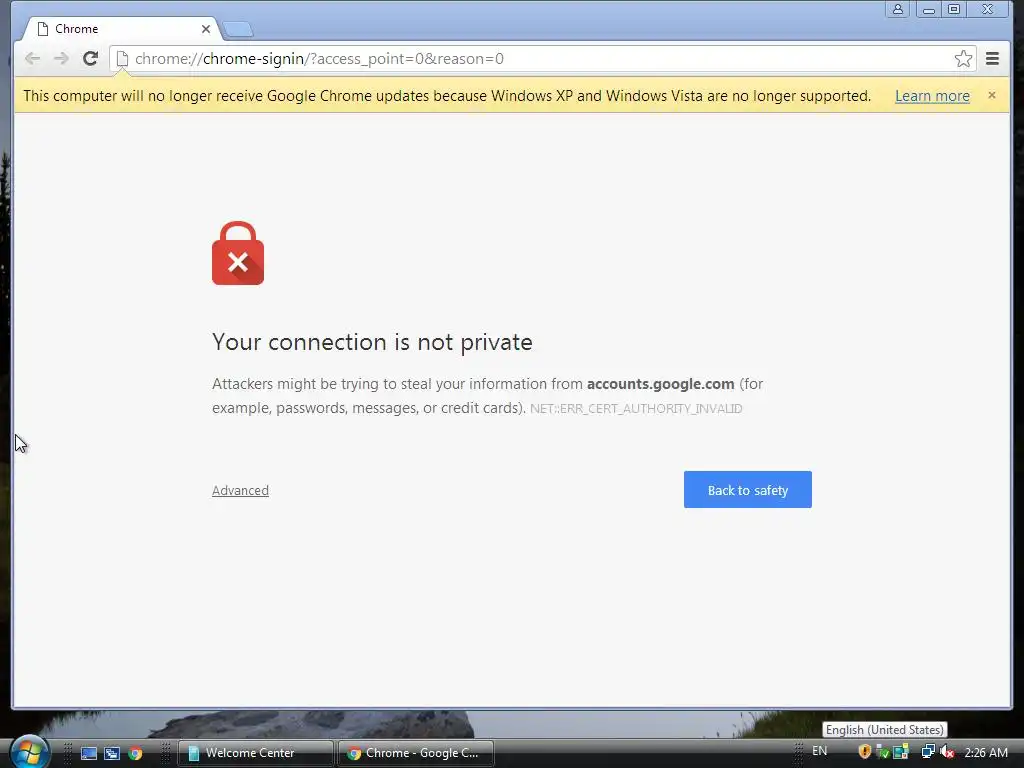Viewport: 1024px width, 768px height.
Task: Open the Chrome profile avatar button
Action: click(x=898, y=9)
